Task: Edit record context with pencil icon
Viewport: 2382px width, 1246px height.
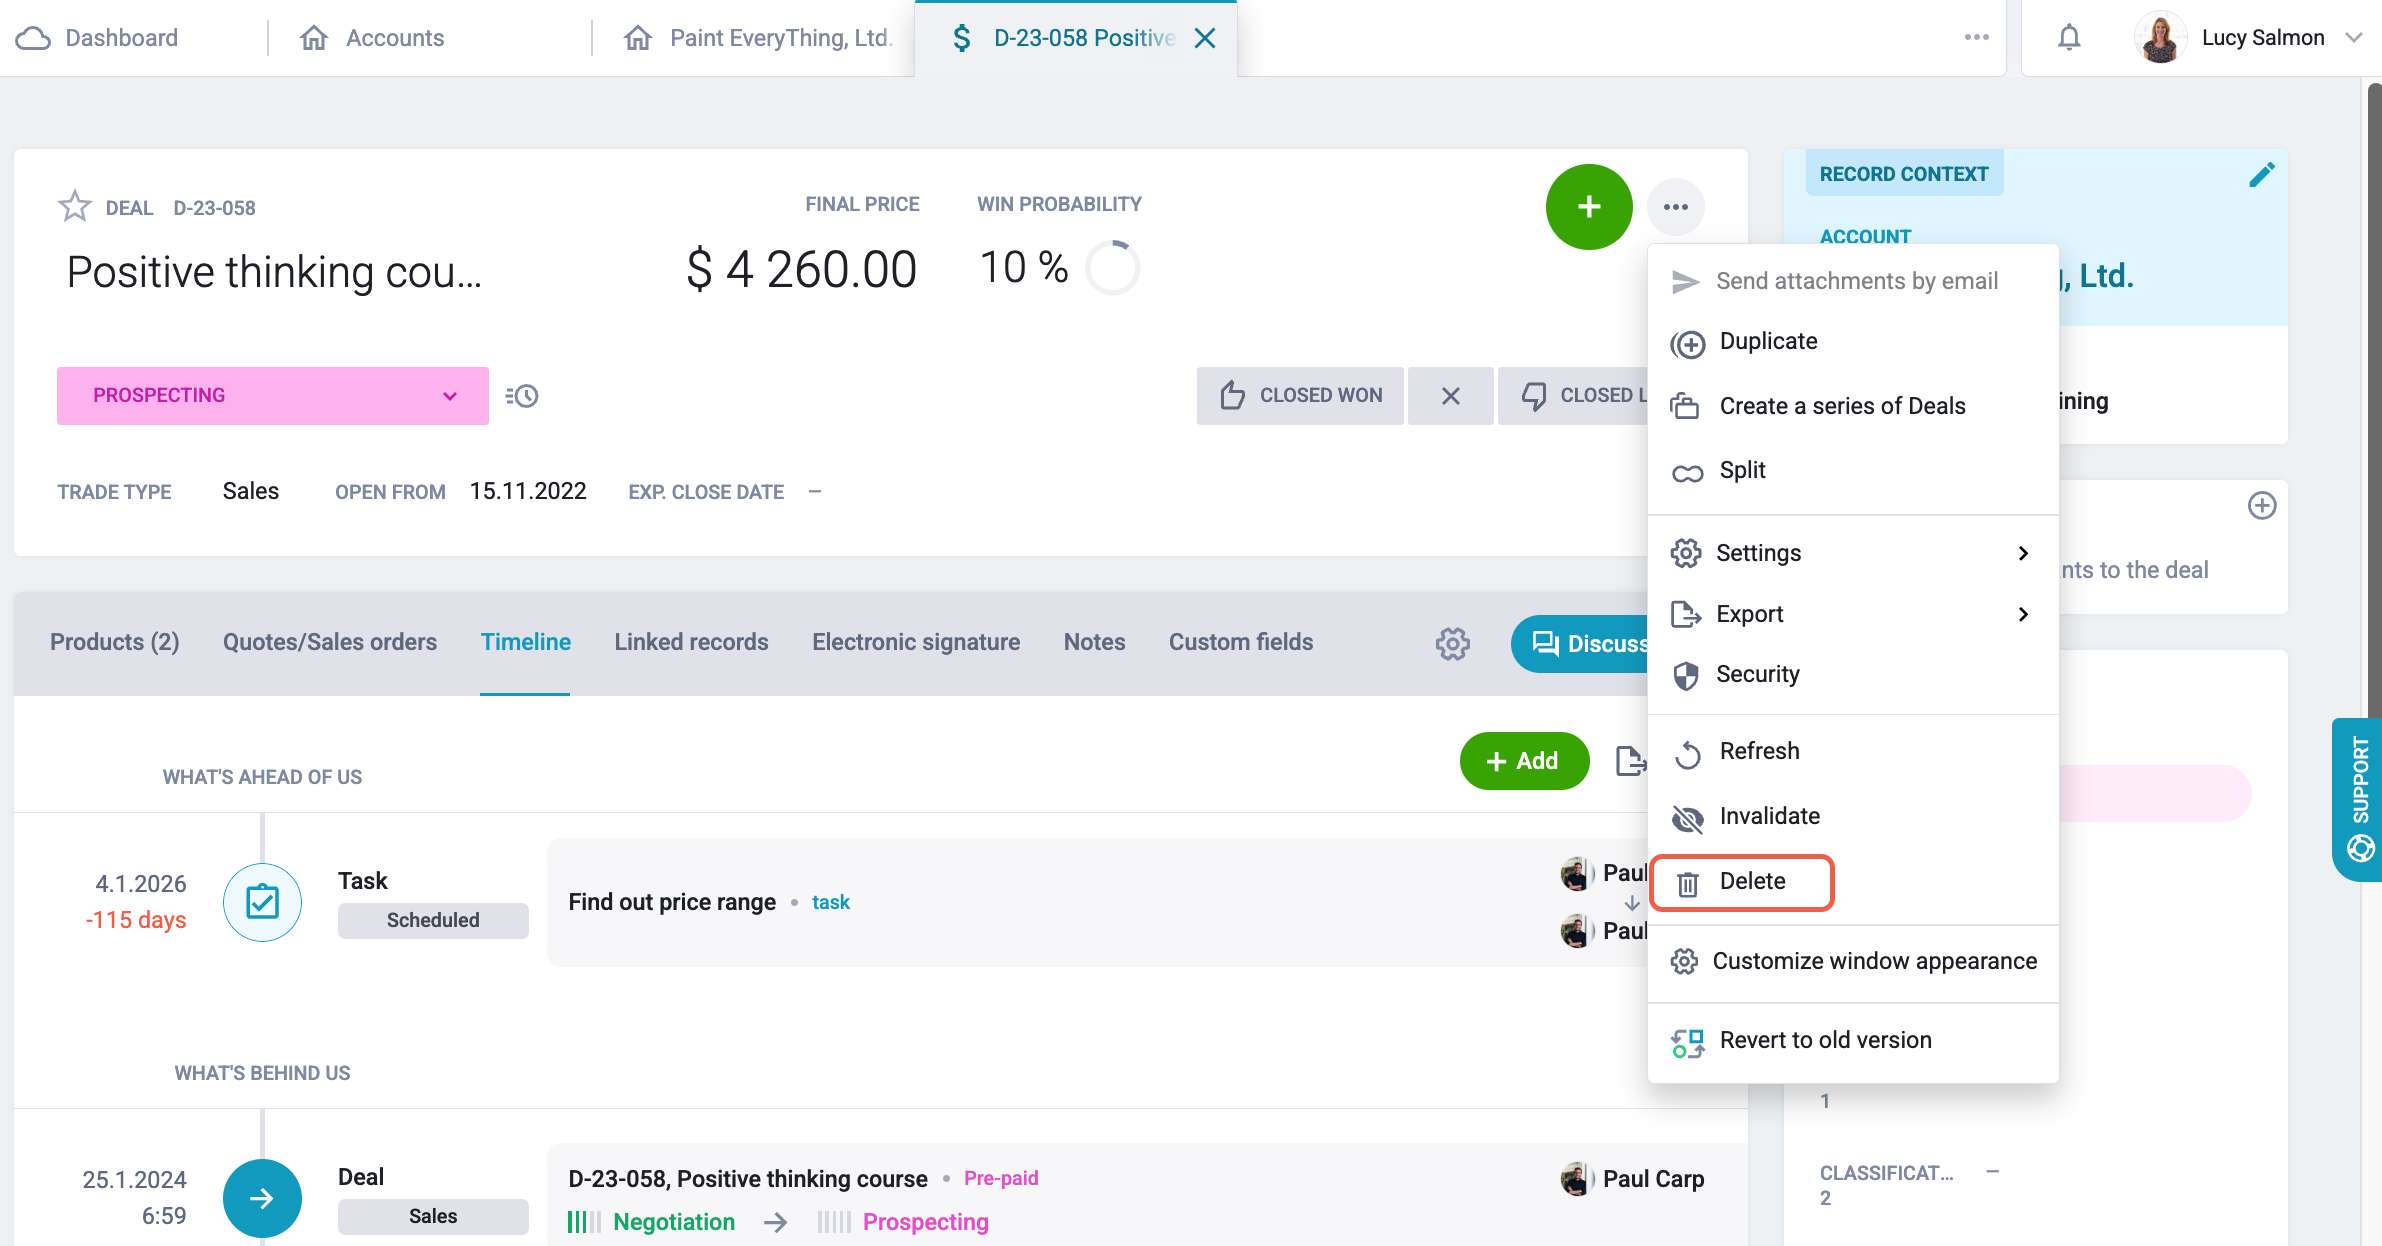Action: [x=2261, y=174]
